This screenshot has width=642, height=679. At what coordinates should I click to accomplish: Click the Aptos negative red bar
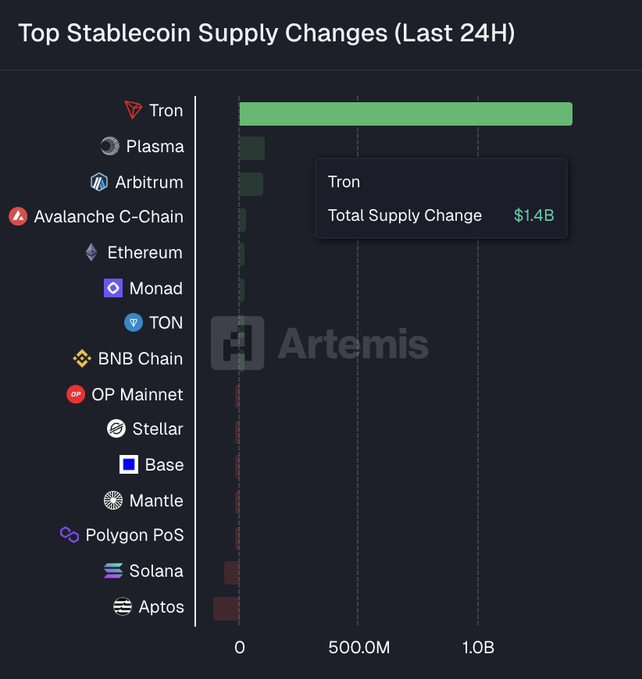pyautogui.click(x=226, y=608)
